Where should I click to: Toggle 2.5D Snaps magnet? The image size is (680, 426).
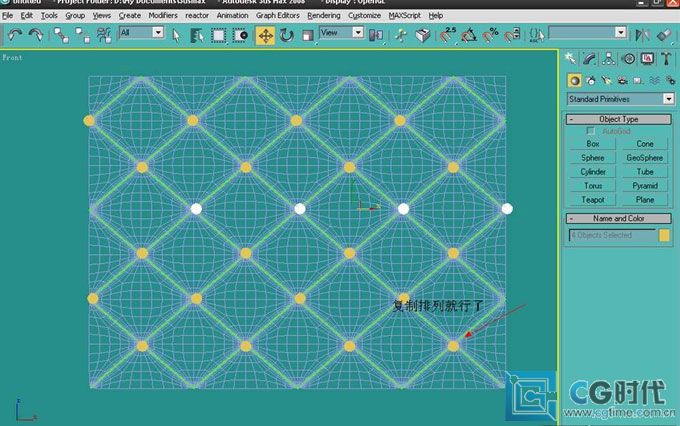[x=447, y=35]
